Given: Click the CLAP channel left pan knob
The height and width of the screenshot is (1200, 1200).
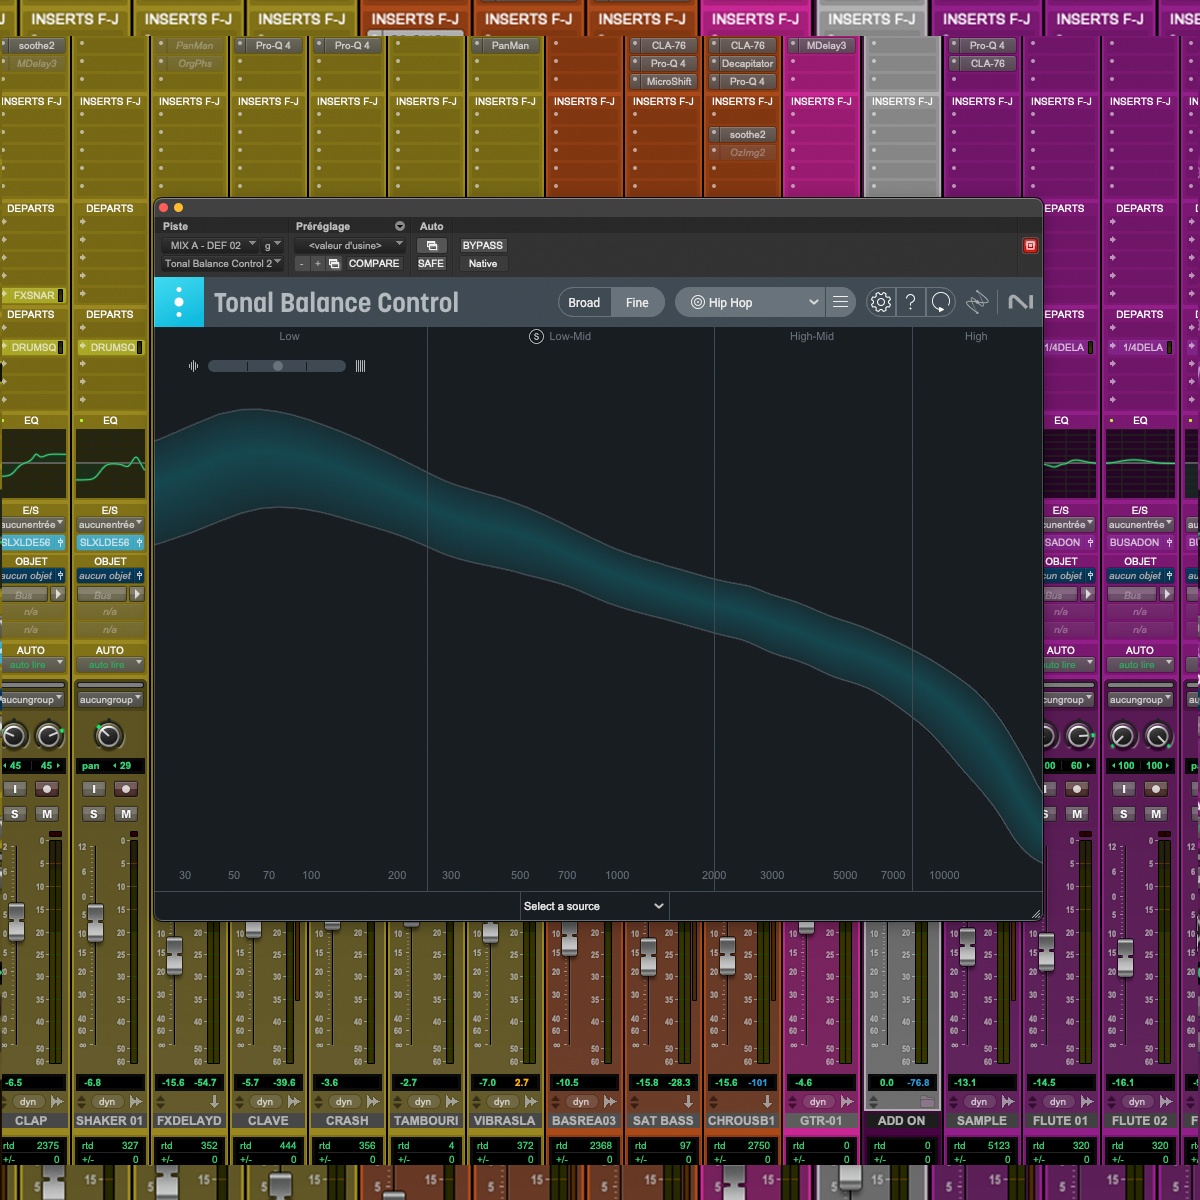Looking at the screenshot, I should (14, 737).
